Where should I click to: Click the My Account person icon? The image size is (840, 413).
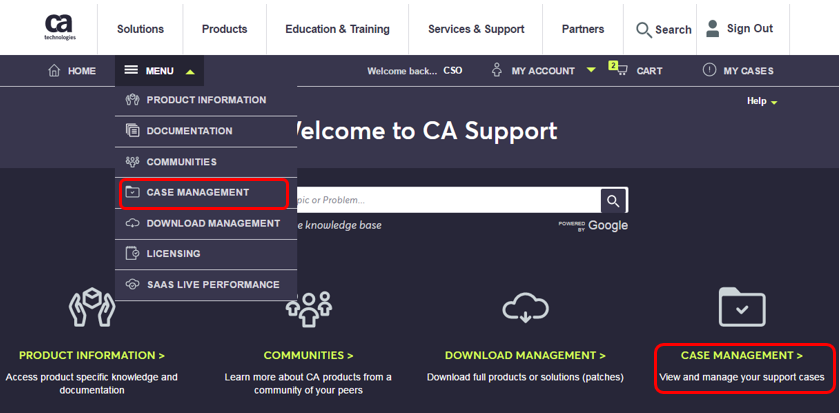tap(497, 70)
